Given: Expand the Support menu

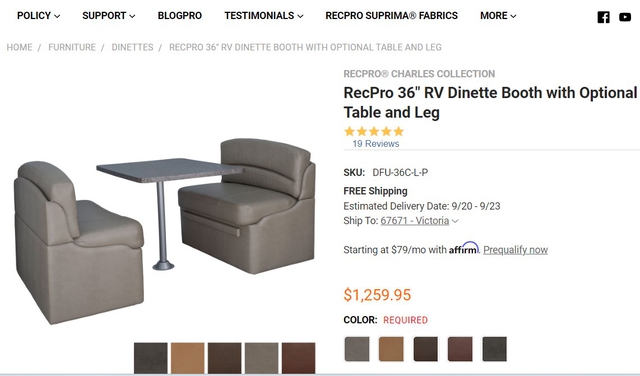Looking at the screenshot, I should (109, 16).
